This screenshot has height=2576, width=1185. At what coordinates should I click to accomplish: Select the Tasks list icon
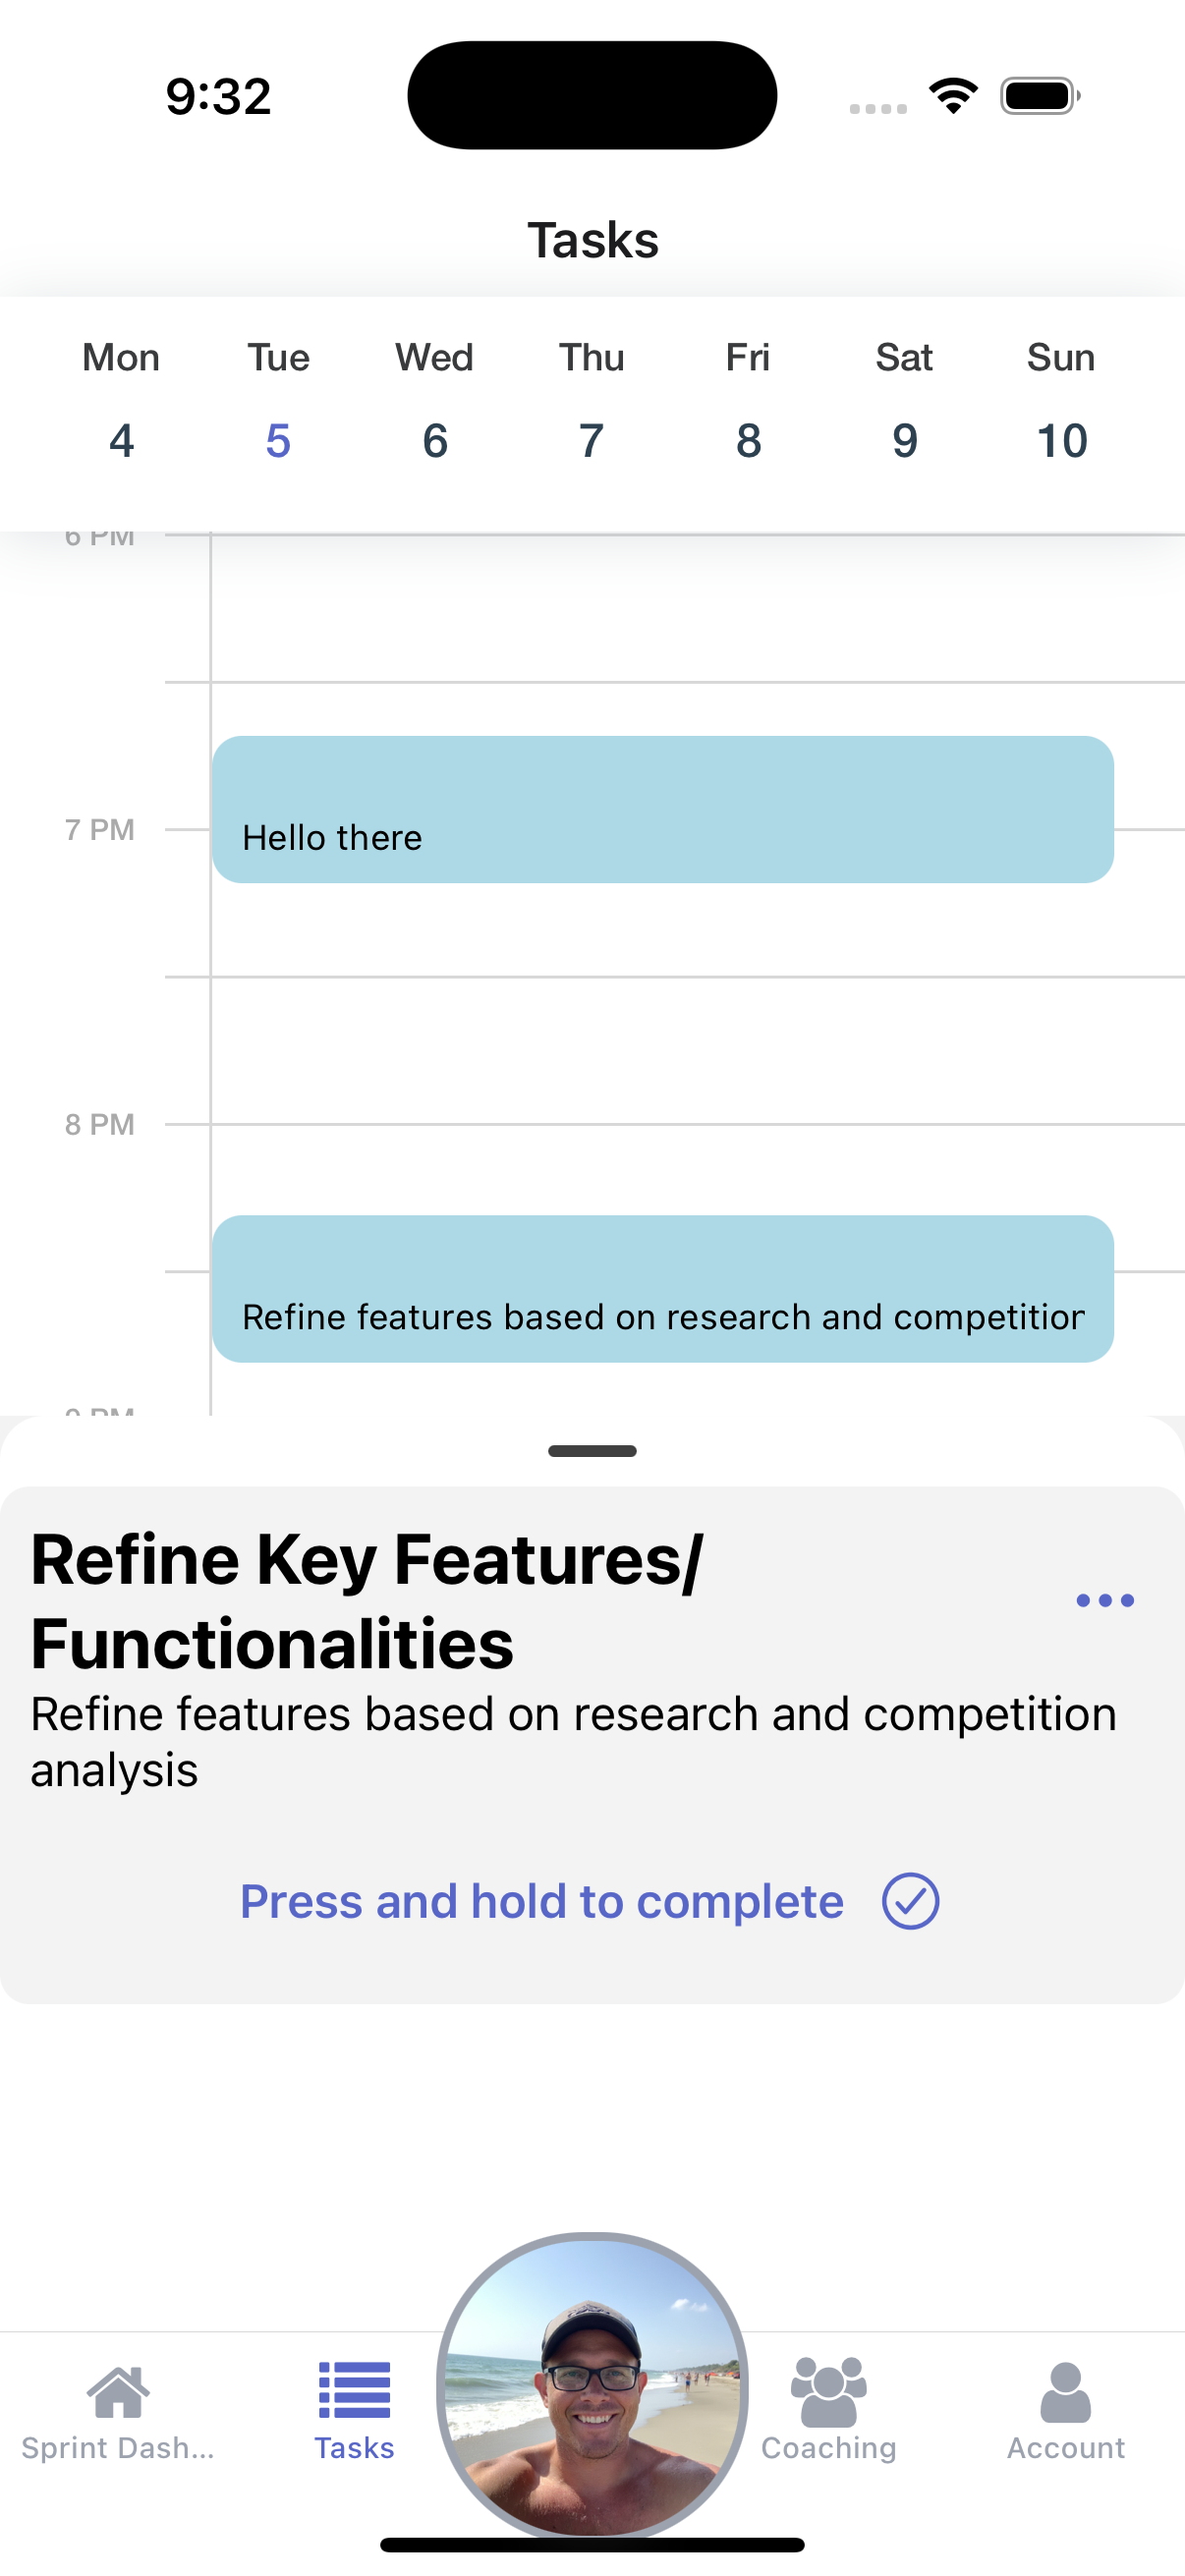[x=354, y=2390]
